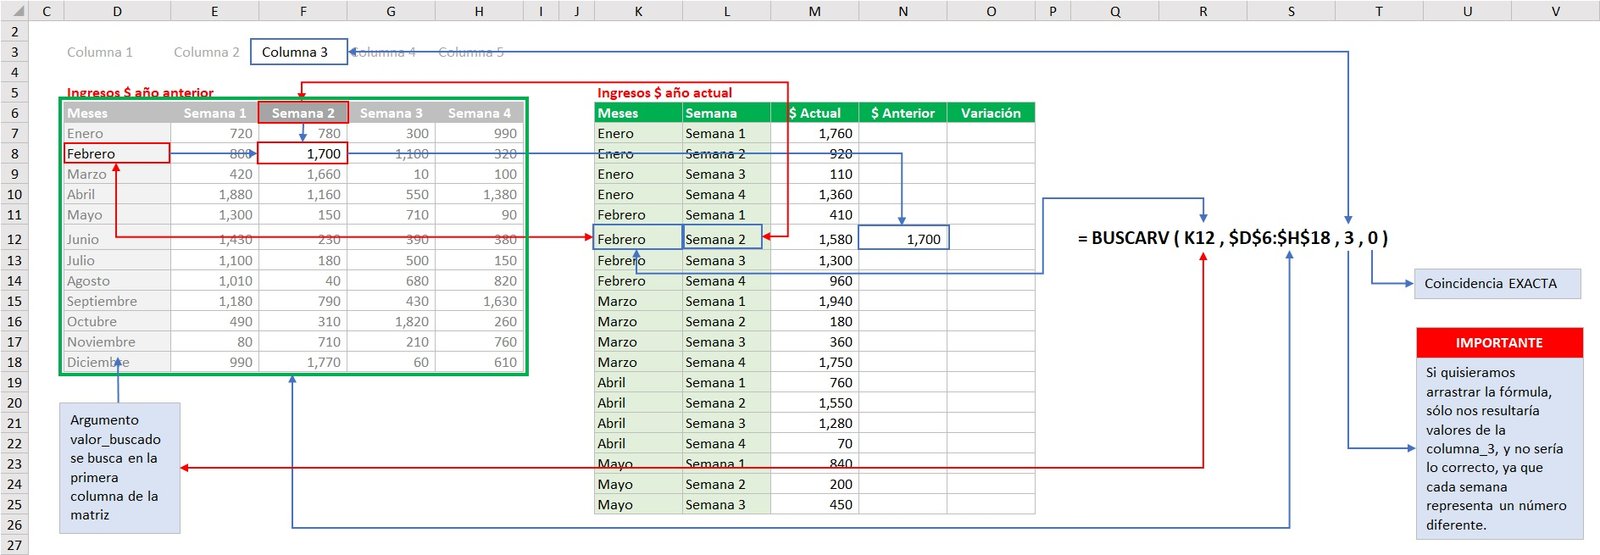This screenshot has width=1600, height=555.
Task: Select the $ Anterior header cell
Action: [902, 113]
